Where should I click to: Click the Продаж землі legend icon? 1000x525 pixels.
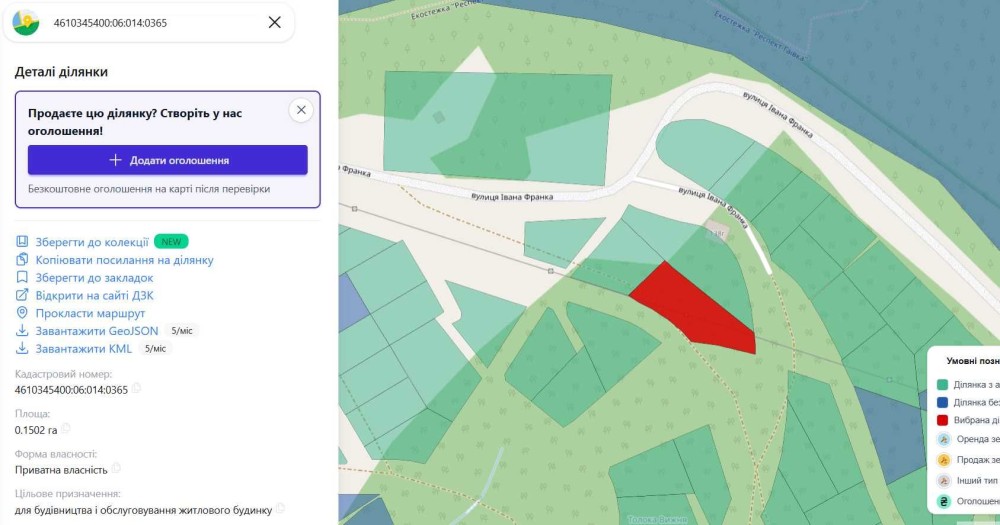944,460
